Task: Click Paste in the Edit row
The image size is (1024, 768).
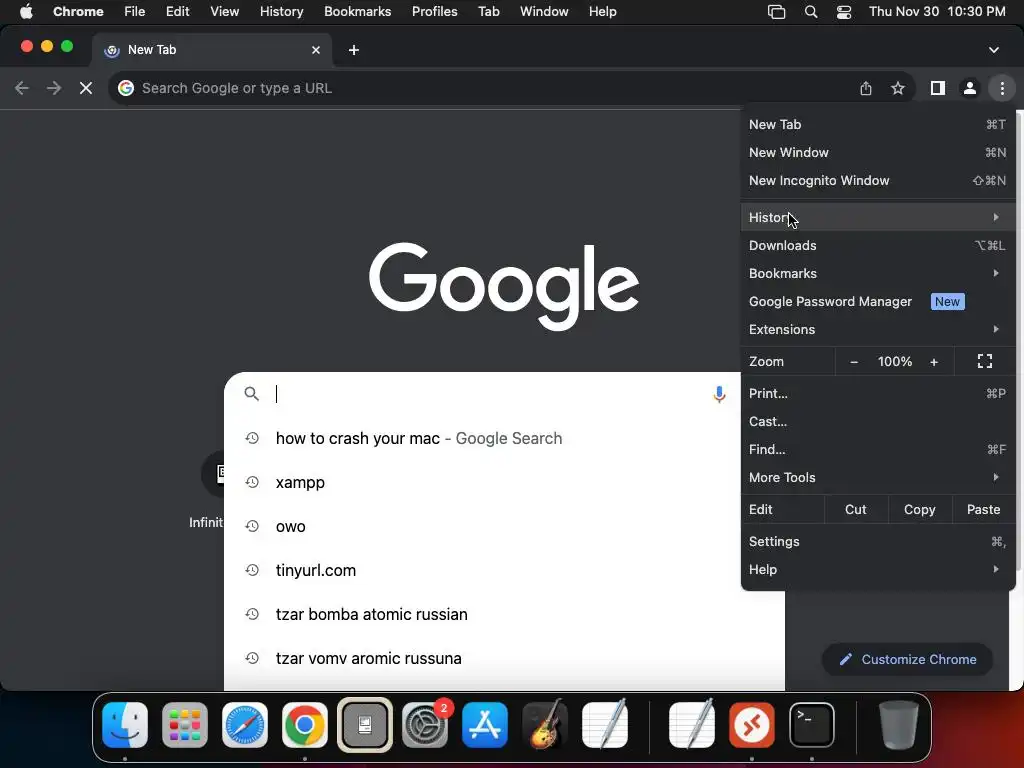Action: [x=983, y=509]
